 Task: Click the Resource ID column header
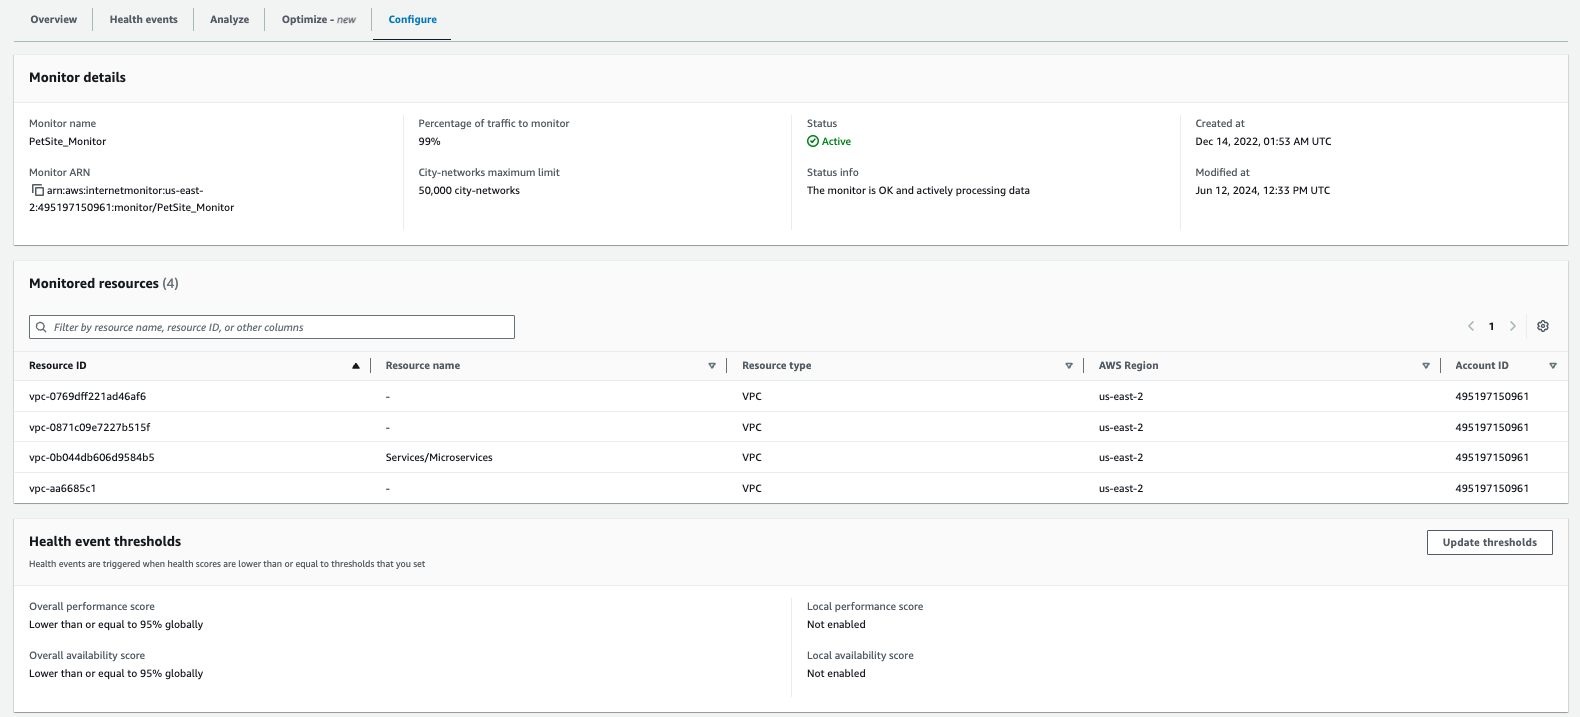(x=58, y=366)
